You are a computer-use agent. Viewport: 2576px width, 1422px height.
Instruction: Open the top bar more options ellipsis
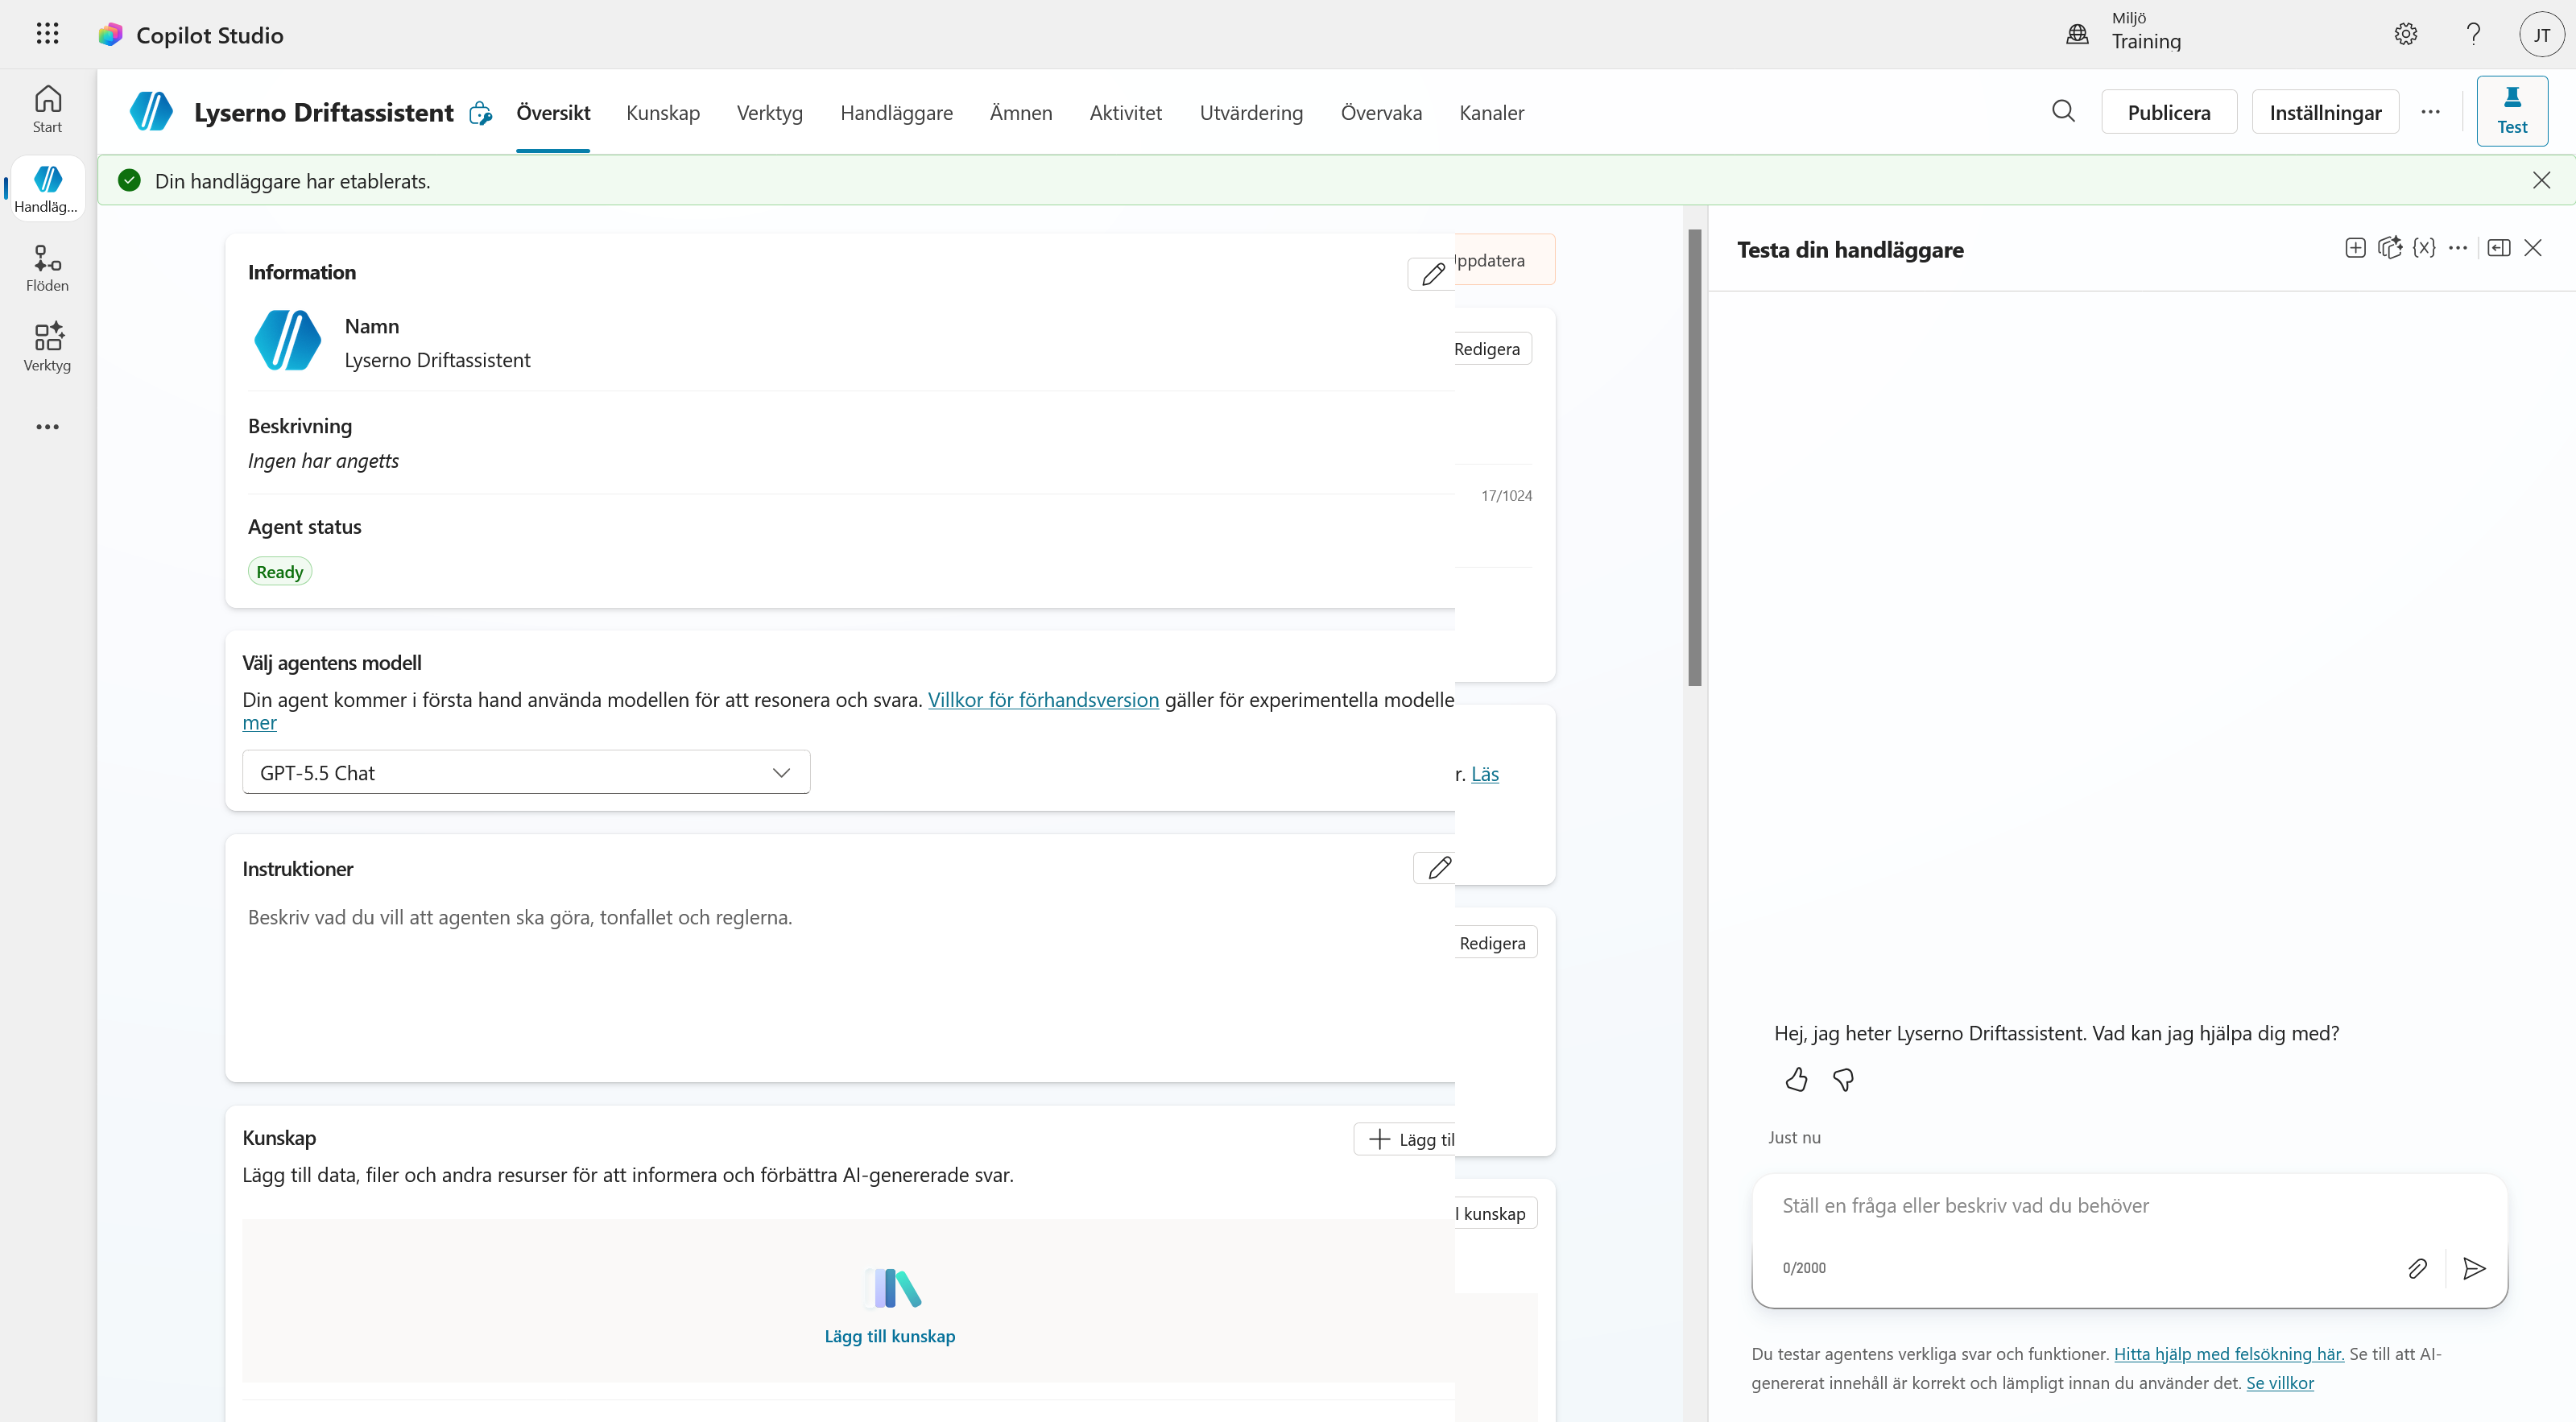[x=2430, y=112]
